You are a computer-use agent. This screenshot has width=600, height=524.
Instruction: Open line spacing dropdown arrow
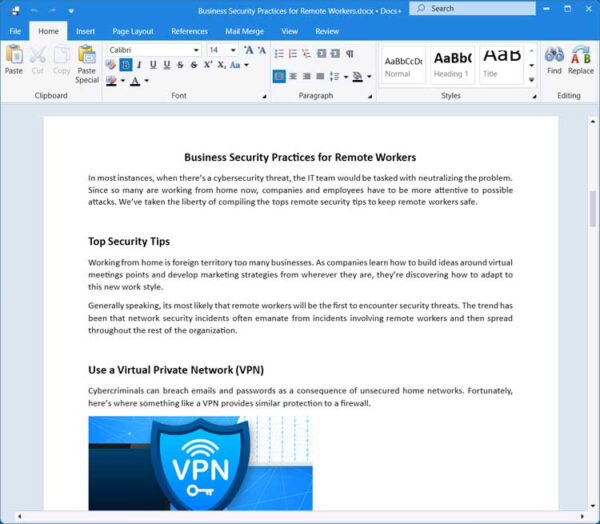(x=346, y=77)
